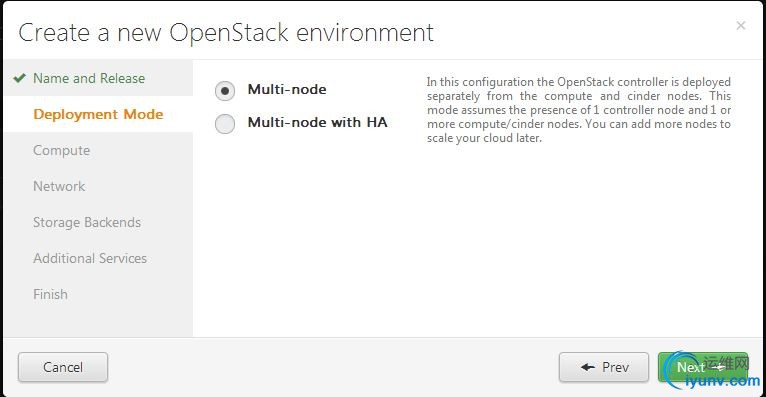The image size is (766, 397).
Task: Close the Create new OpenStack environment dialog
Action: tap(741, 25)
